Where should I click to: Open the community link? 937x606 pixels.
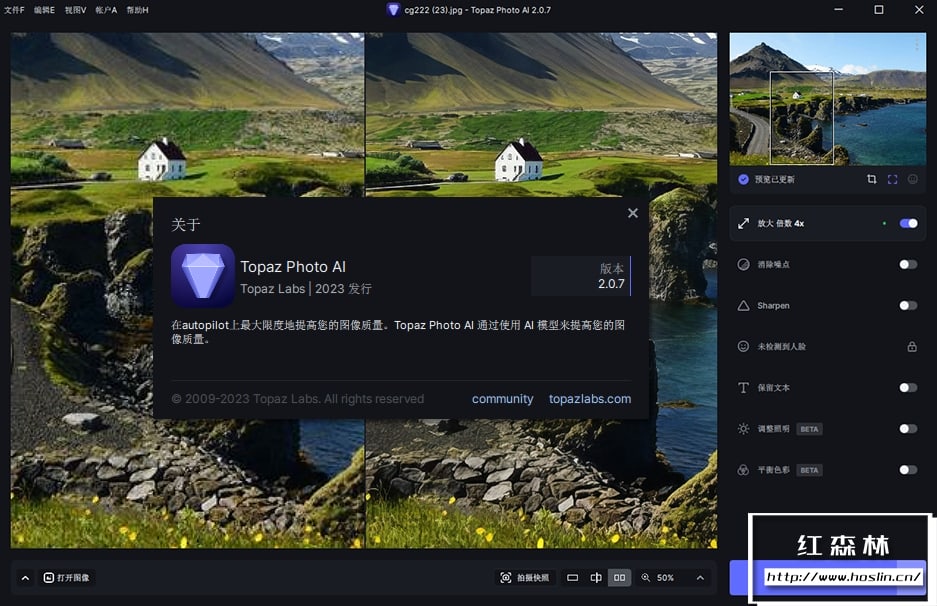(502, 399)
